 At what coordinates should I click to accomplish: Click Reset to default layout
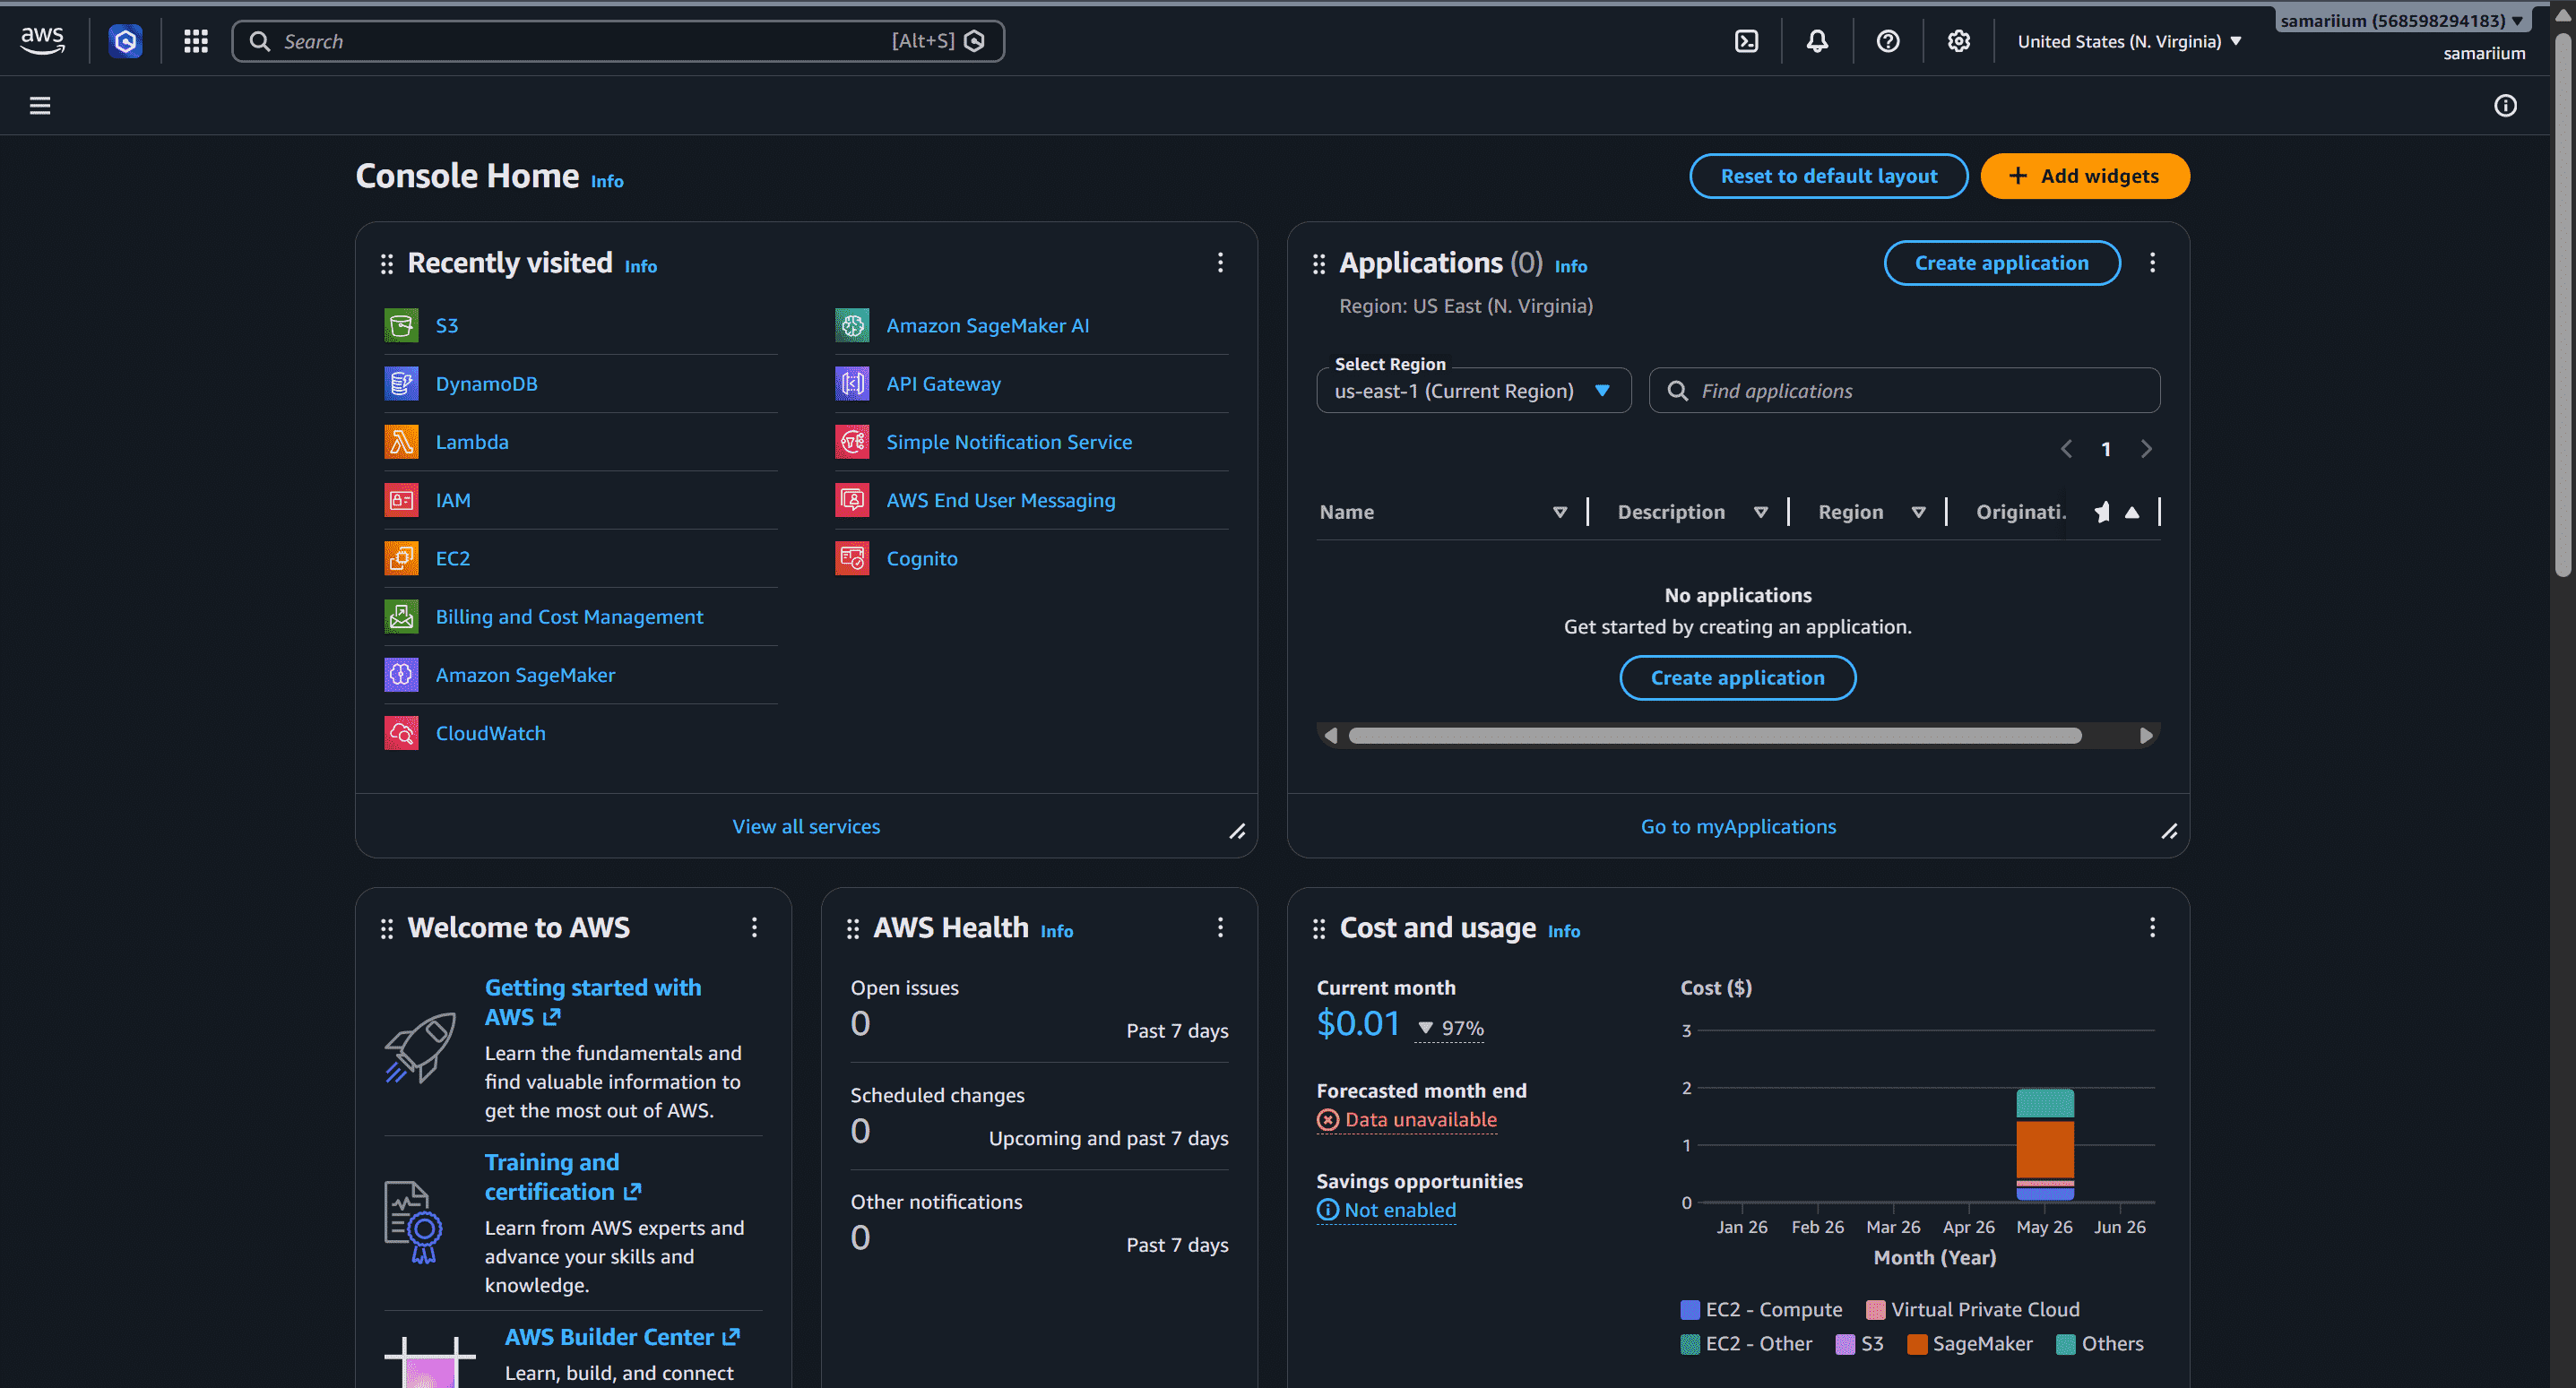(x=1828, y=176)
